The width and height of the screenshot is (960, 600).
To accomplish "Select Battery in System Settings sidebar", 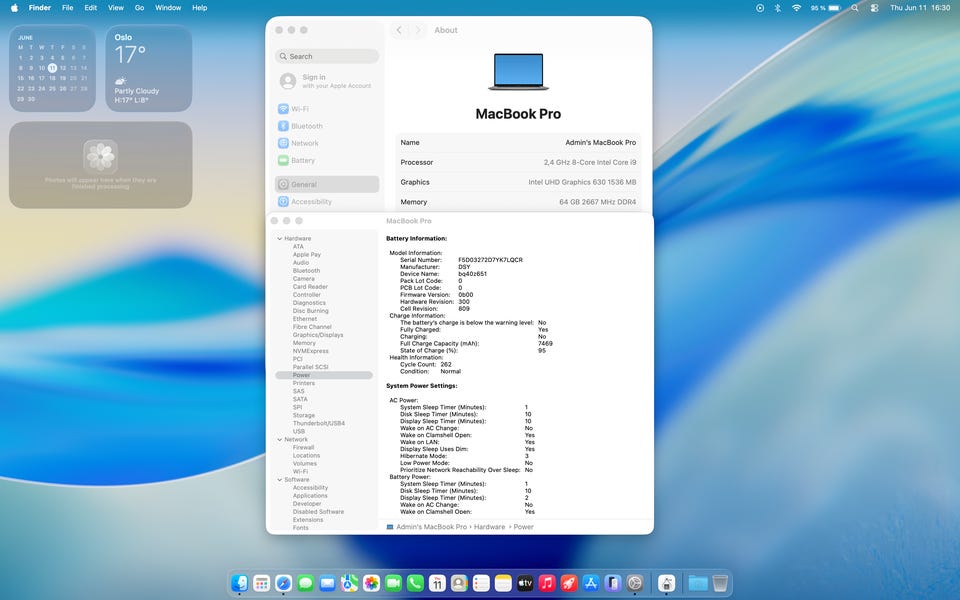I will click(x=326, y=160).
